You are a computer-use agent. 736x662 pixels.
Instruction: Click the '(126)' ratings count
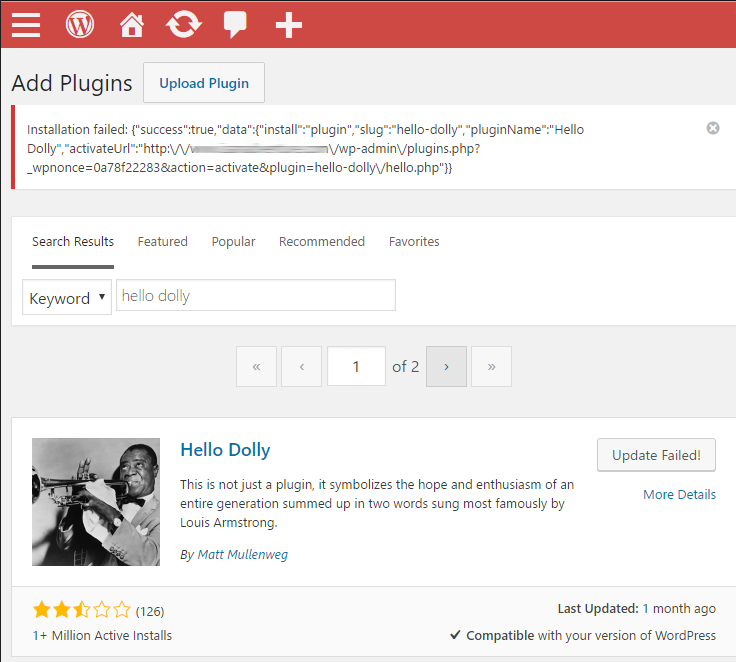(150, 611)
